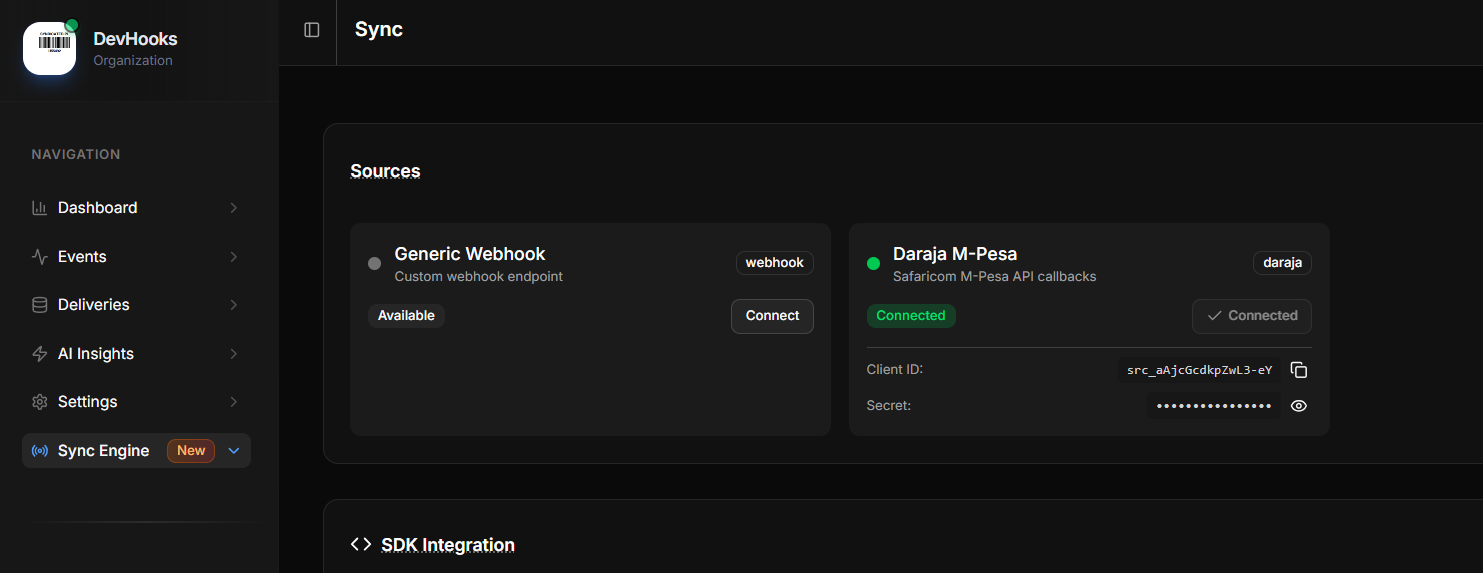Expand the Deliveries menu chevron
The image size is (1483, 573).
point(234,305)
